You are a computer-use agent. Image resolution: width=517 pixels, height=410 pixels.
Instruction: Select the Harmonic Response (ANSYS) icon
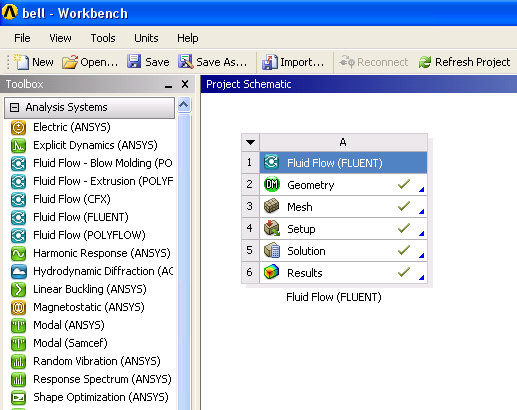click(x=18, y=253)
